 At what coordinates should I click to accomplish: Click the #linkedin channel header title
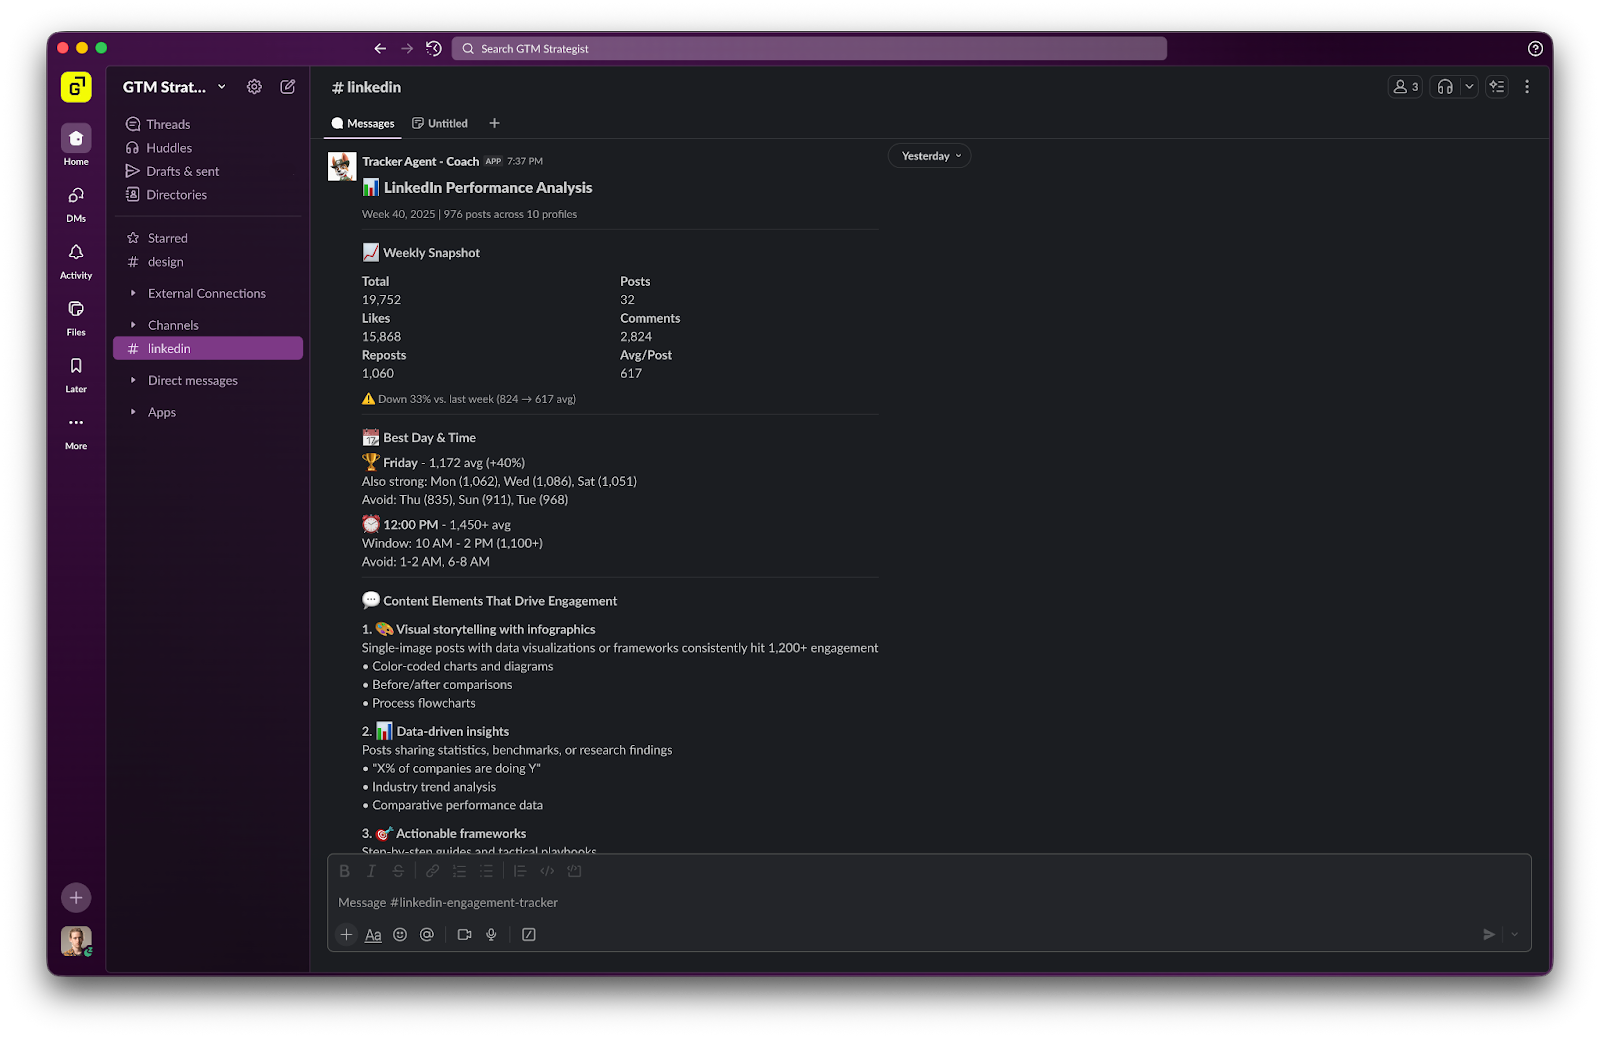[366, 87]
